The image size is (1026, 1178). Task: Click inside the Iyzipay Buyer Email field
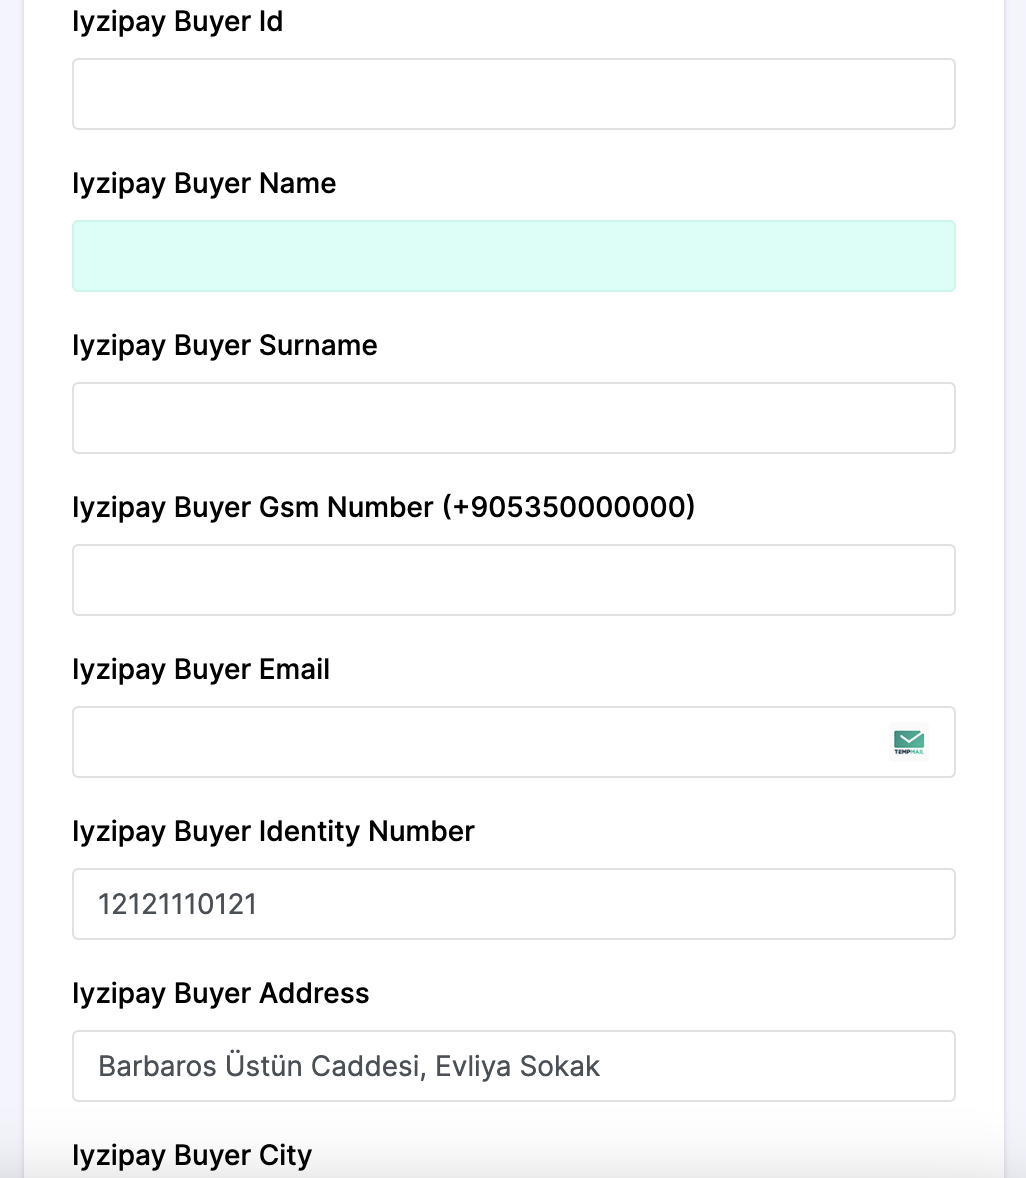[x=481, y=742]
